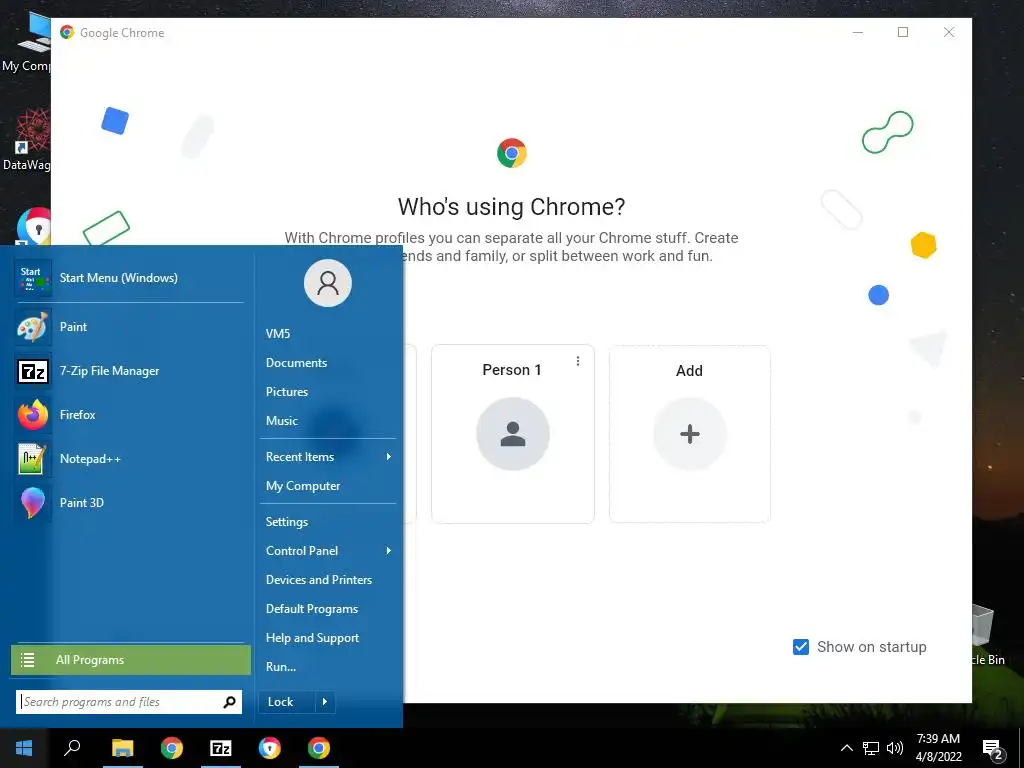
Task: Click the Recycle Bin desktop icon
Action: [x=987, y=633]
